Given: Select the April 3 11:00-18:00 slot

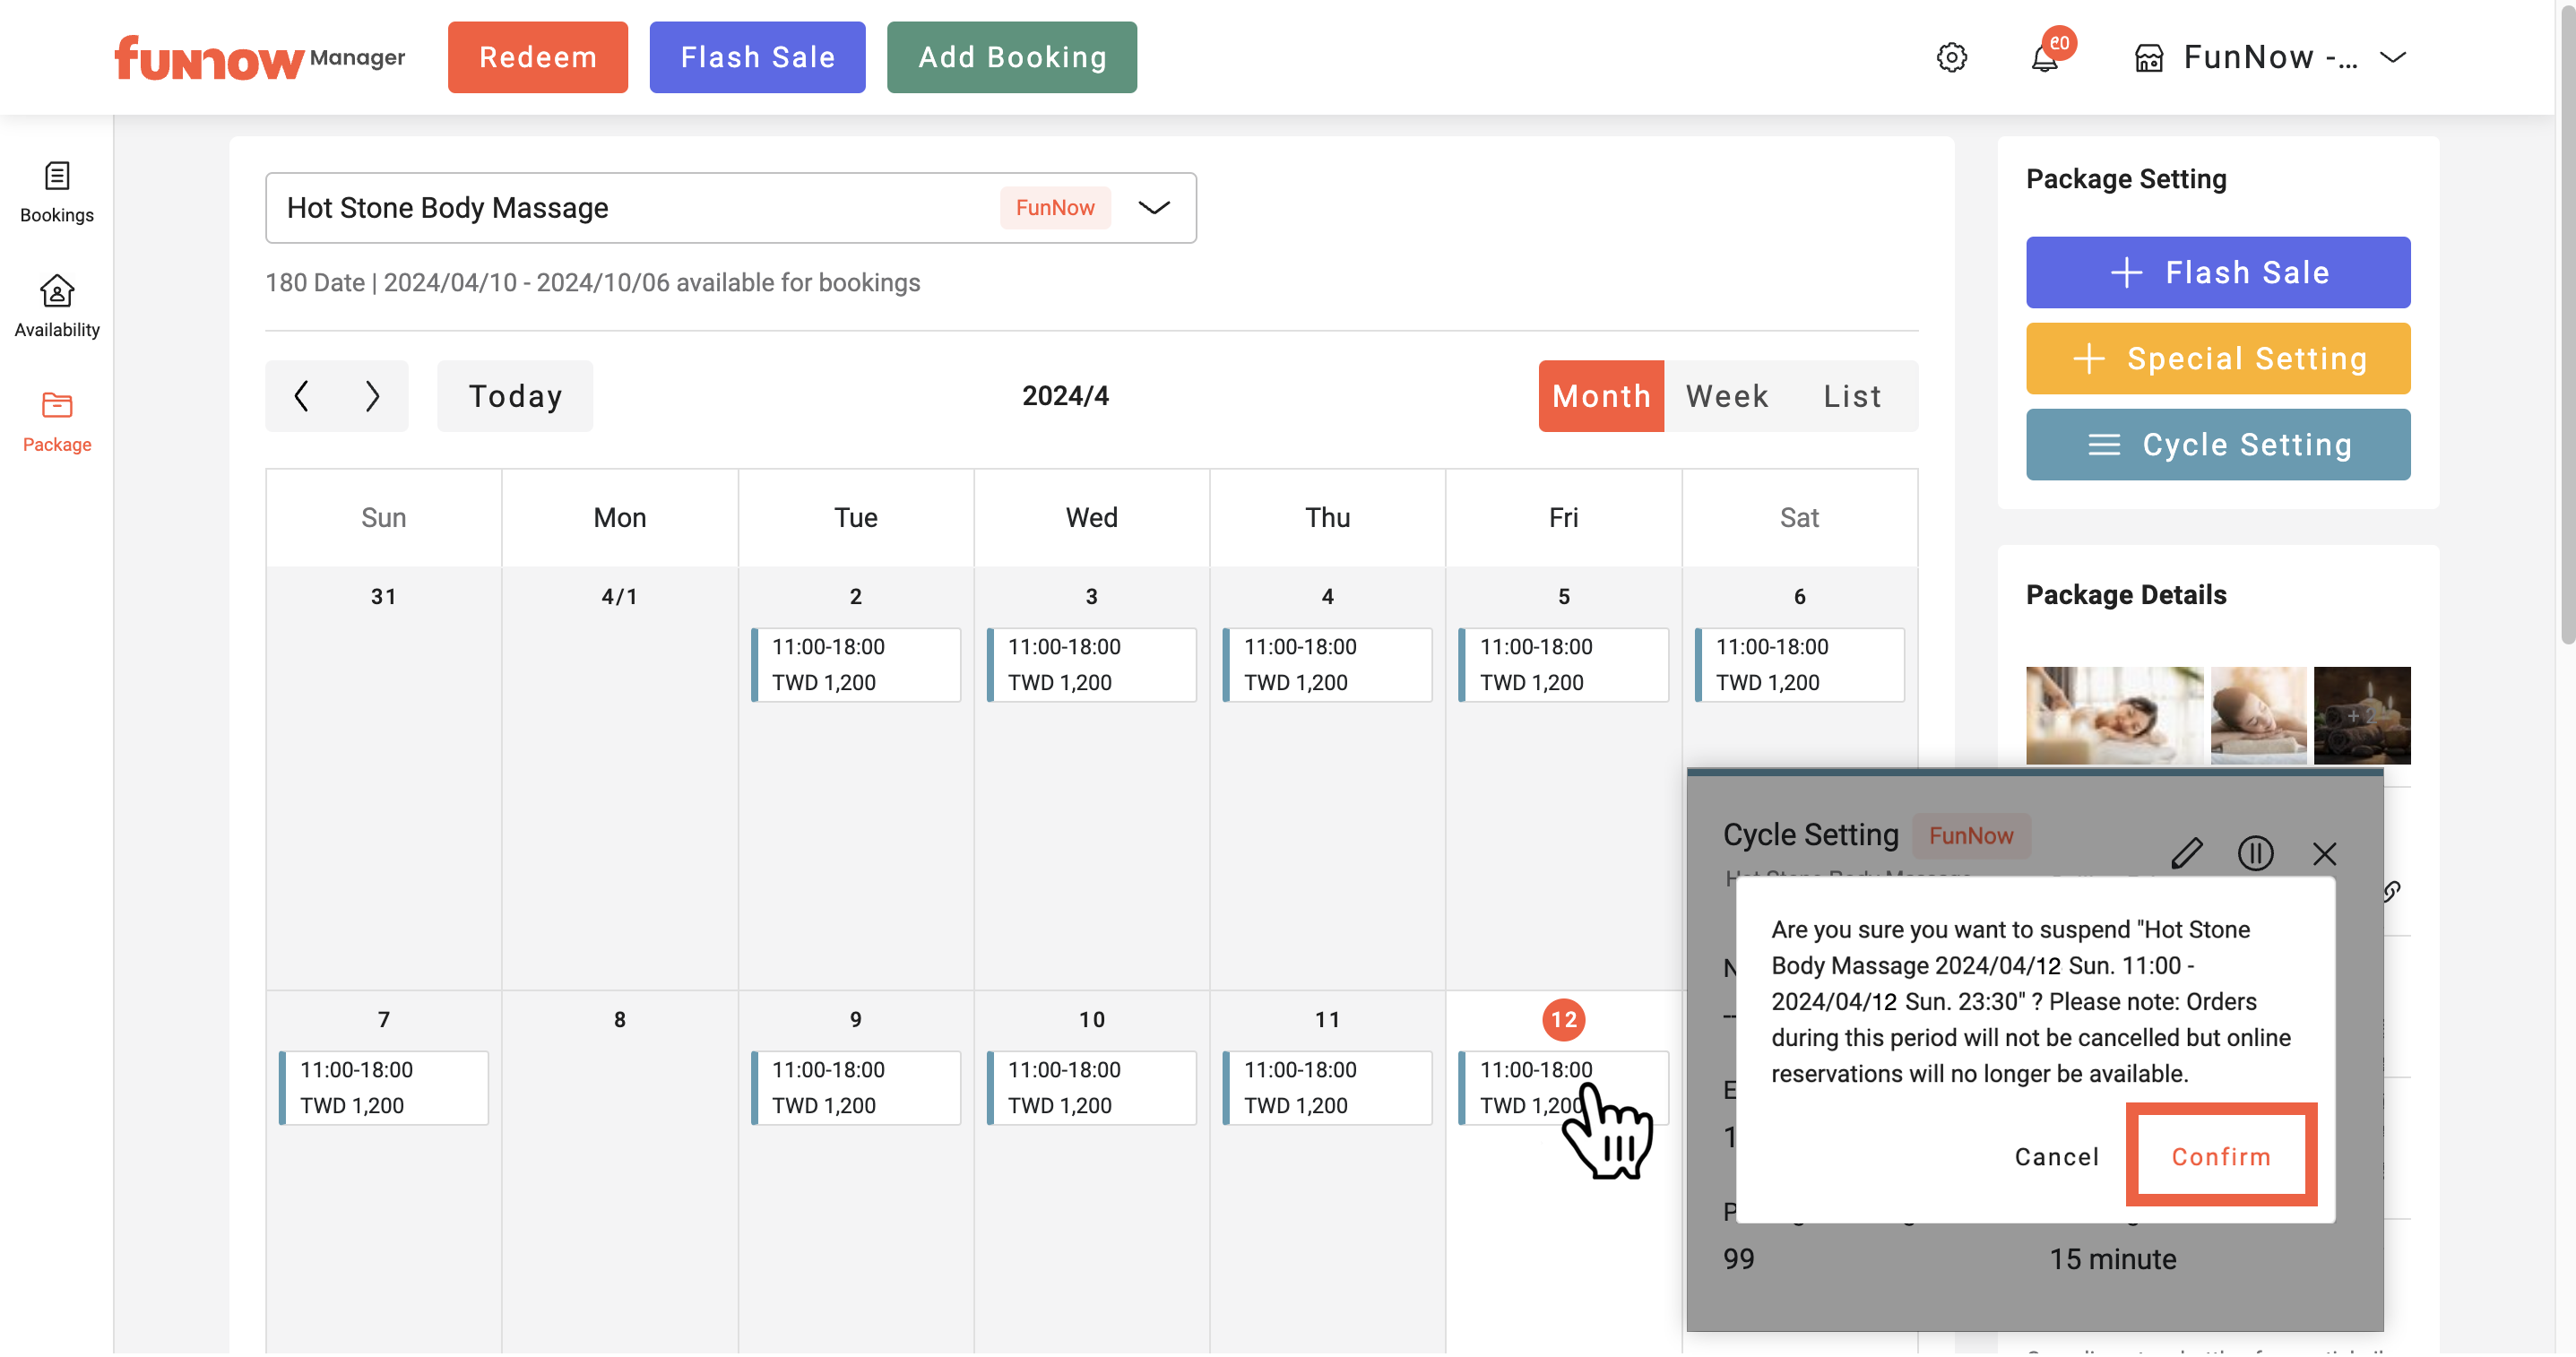Looking at the screenshot, I should 1091,665.
